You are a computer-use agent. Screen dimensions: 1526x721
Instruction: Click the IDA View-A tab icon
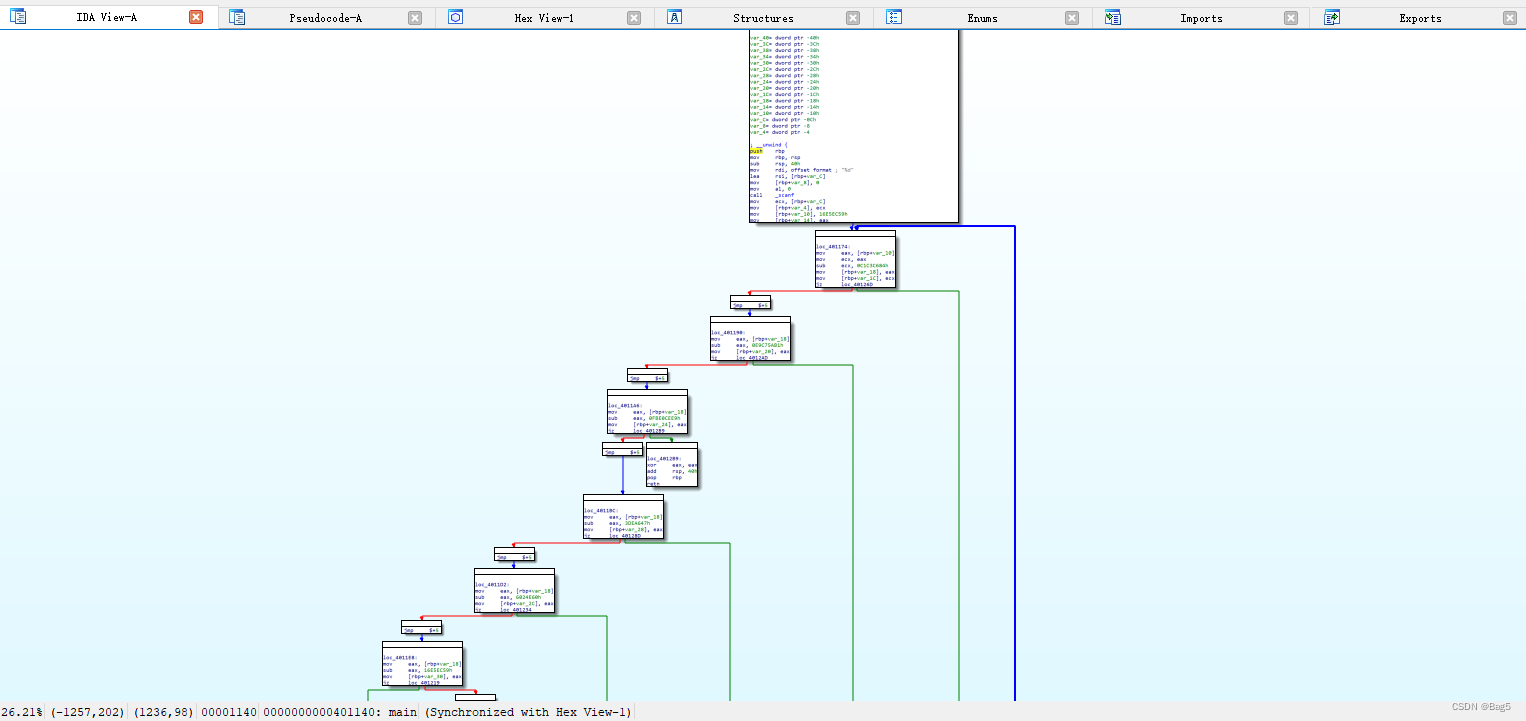17,17
